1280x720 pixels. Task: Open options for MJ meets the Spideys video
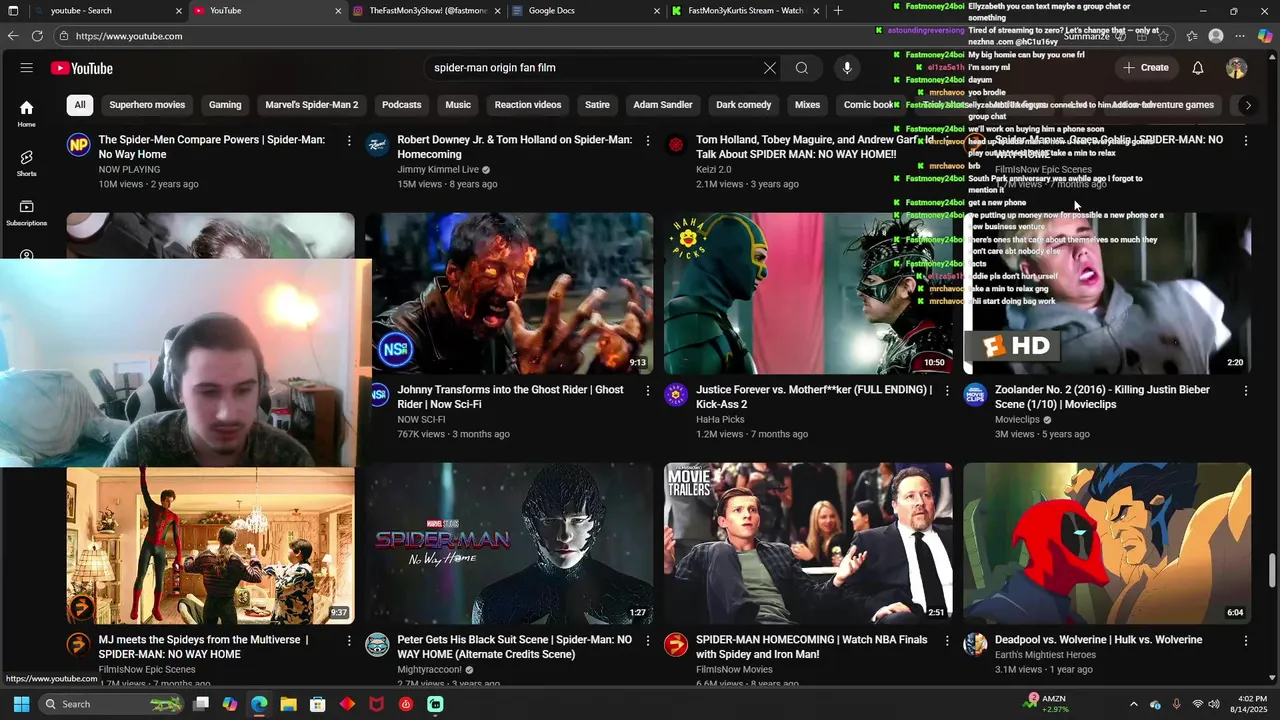coord(349,641)
